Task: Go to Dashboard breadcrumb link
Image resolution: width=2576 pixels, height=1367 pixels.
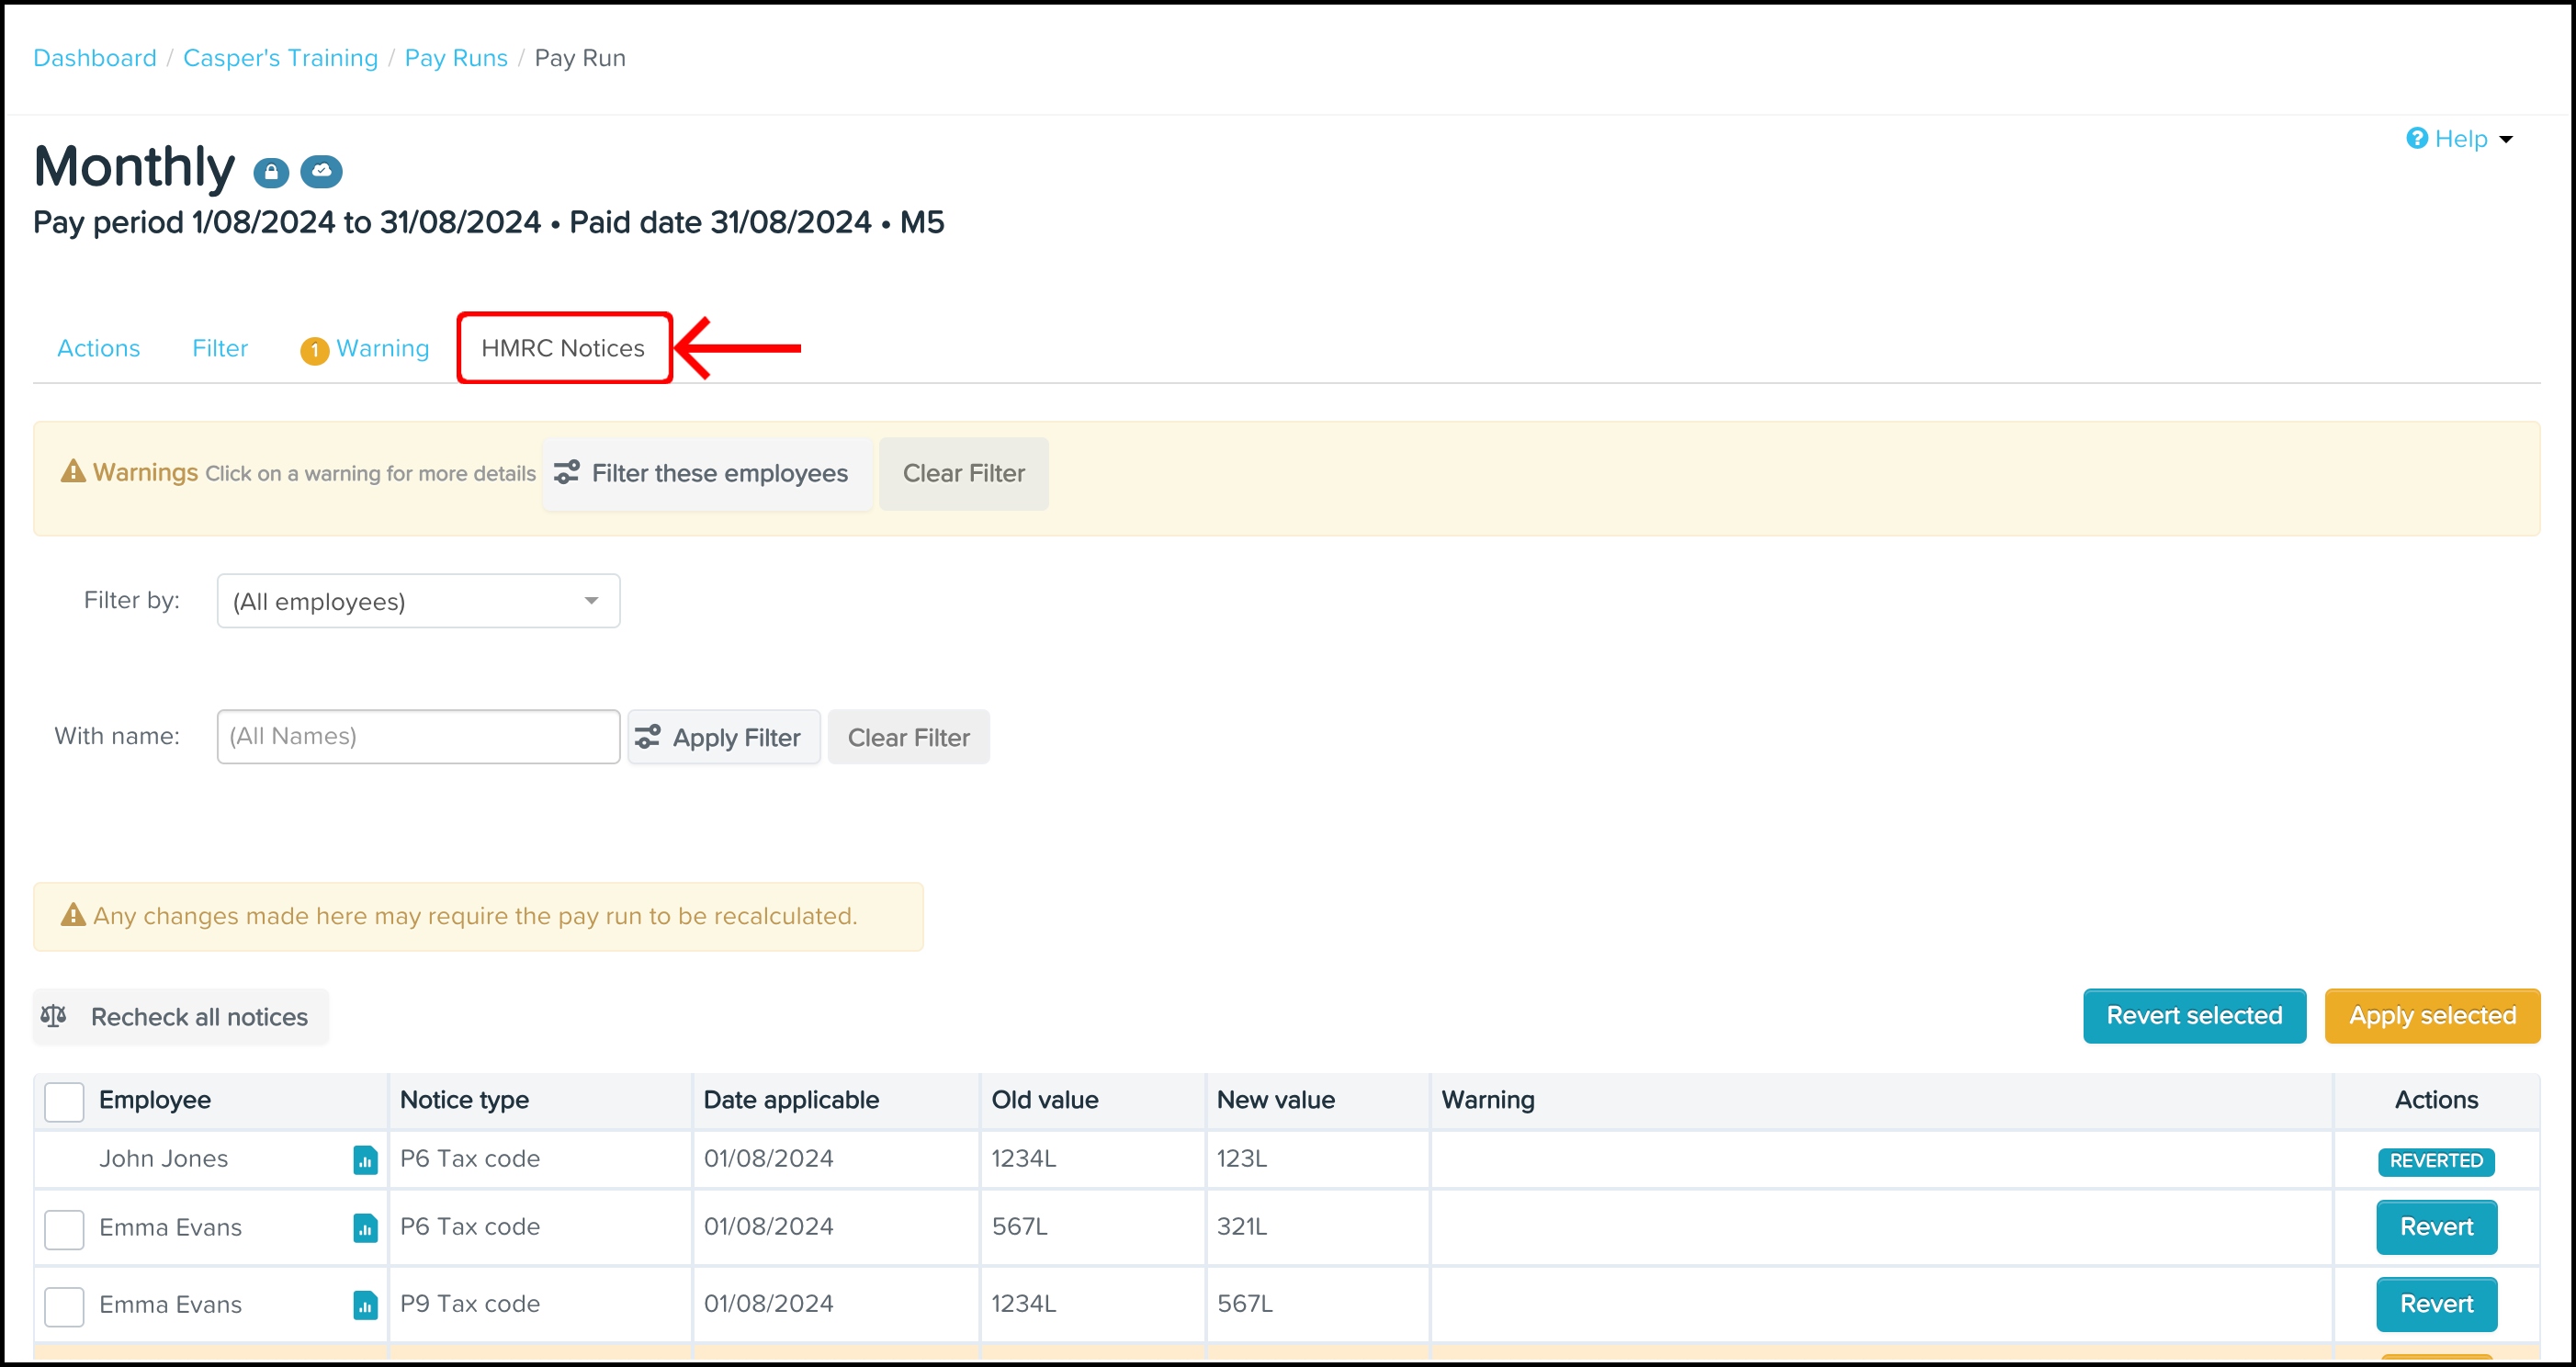Action: click(95, 58)
